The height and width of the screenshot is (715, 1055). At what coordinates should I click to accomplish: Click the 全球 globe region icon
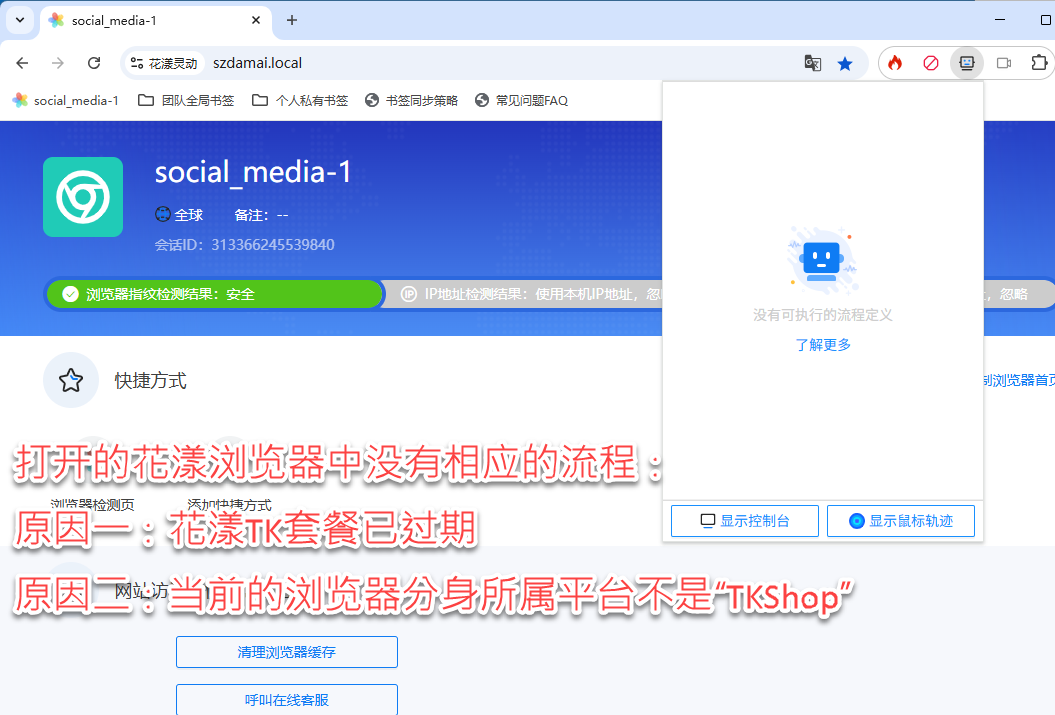click(163, 215)
